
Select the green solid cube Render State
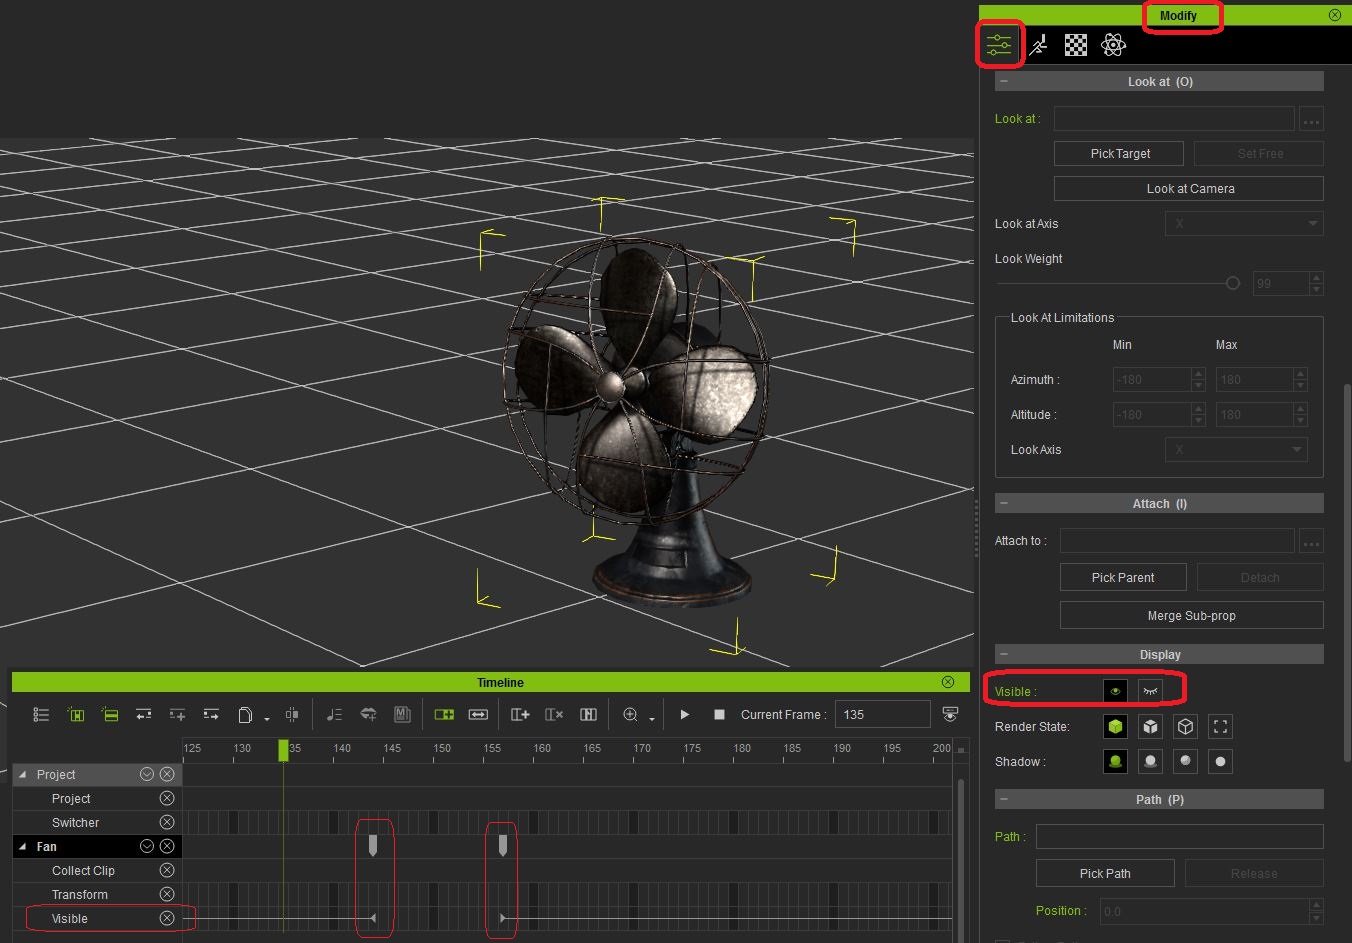click(x=1115, y=726)
